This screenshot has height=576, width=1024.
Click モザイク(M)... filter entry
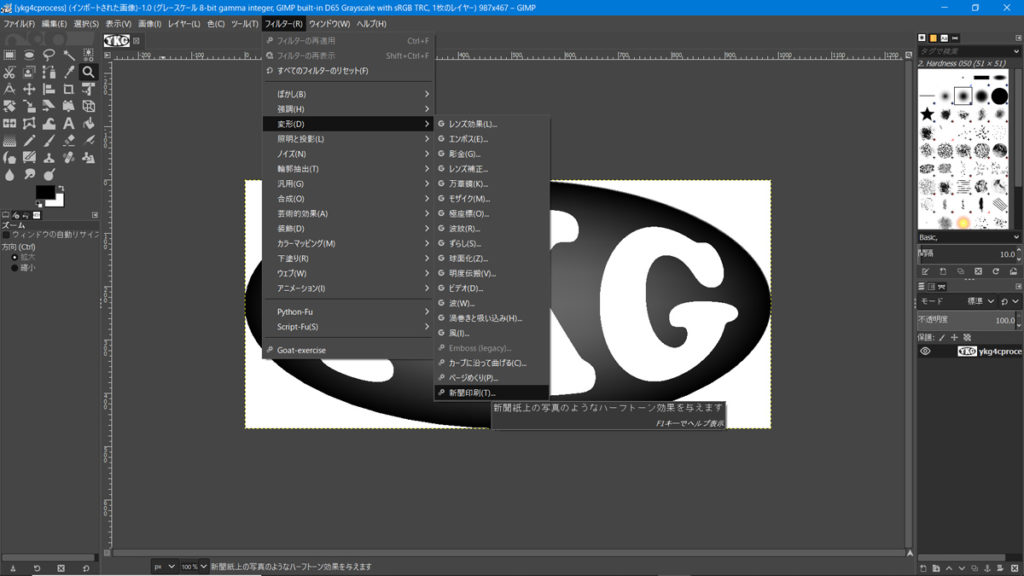(x=491, y=199)
